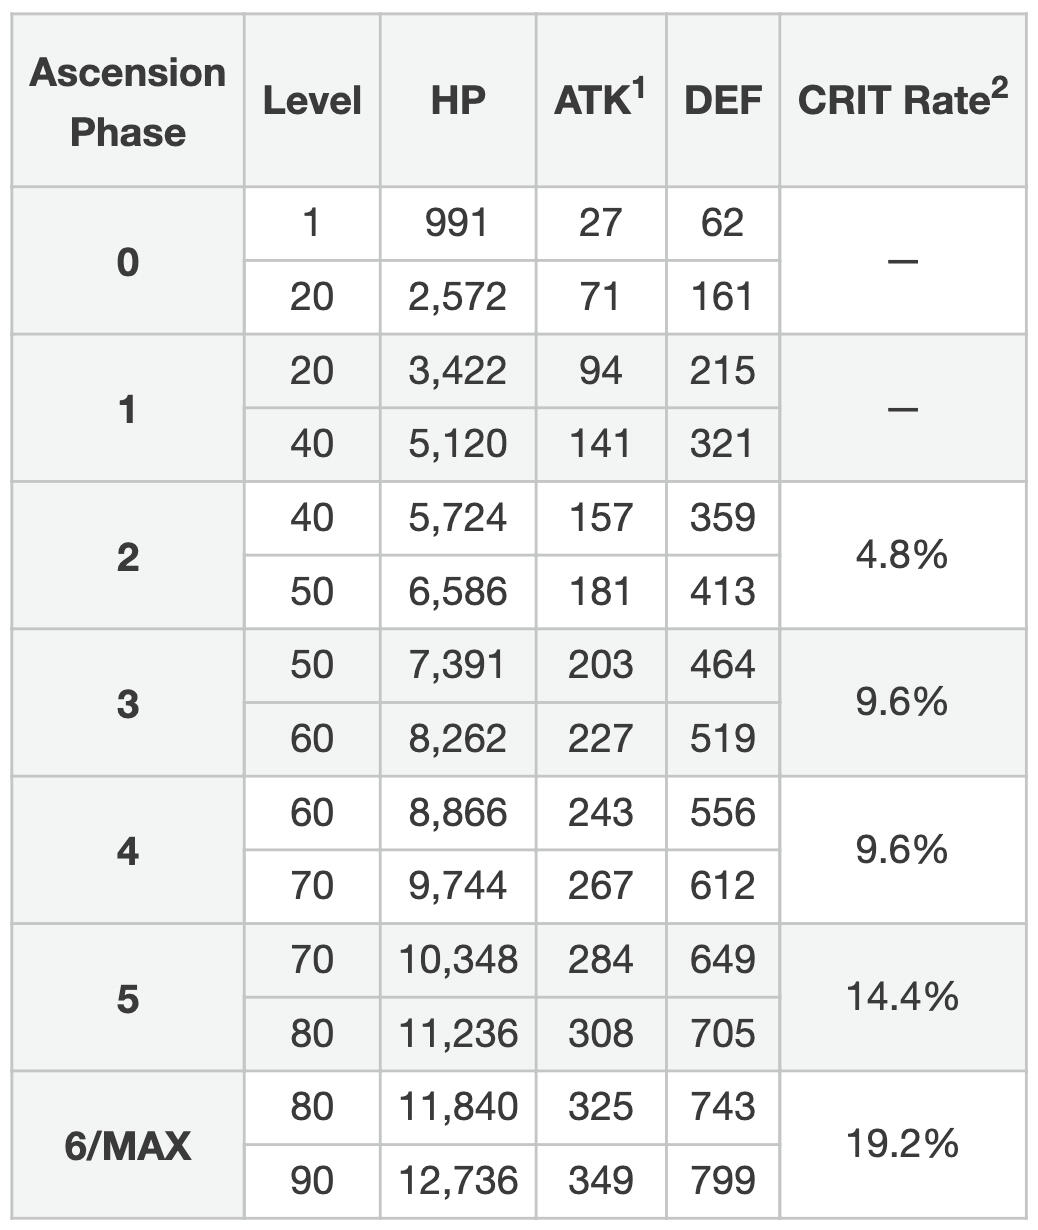The height and width of the screenshot is (1230, 1038).
Task: Click the 19.2% CRIT Rate cell
Action: click(902, 1143)
